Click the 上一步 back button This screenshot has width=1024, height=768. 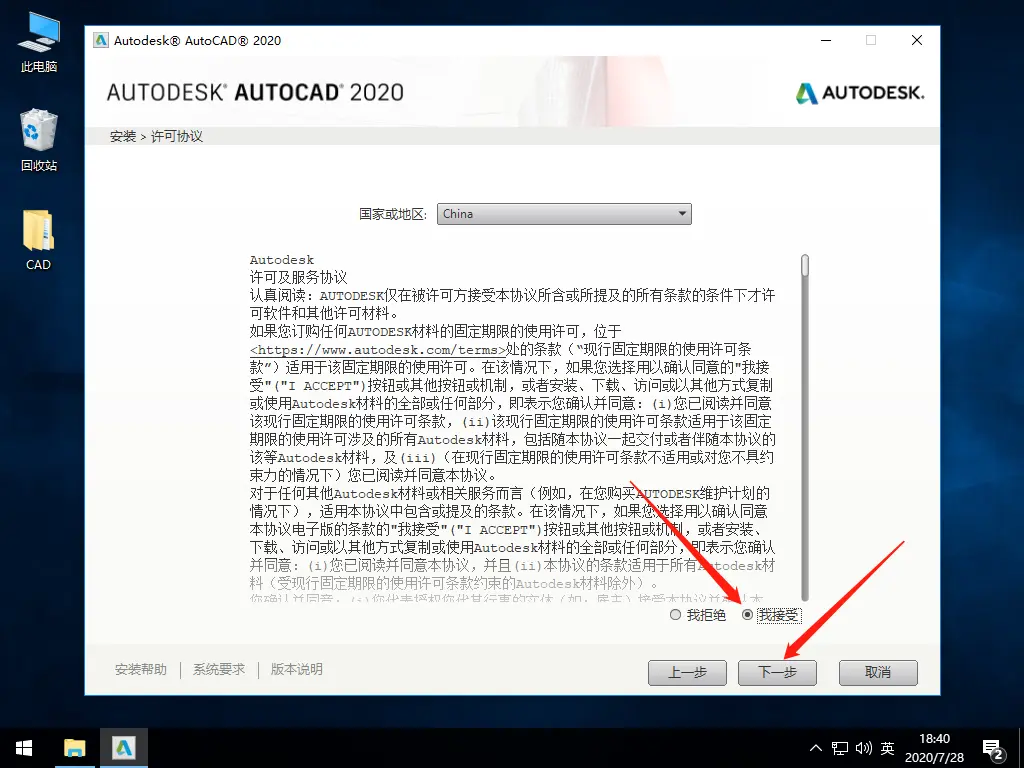(687, 672)
